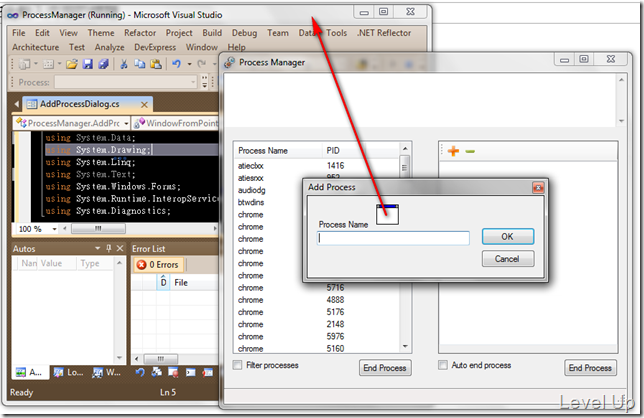
Task: Enable the Auto end process checkbox
Action: 443,365
